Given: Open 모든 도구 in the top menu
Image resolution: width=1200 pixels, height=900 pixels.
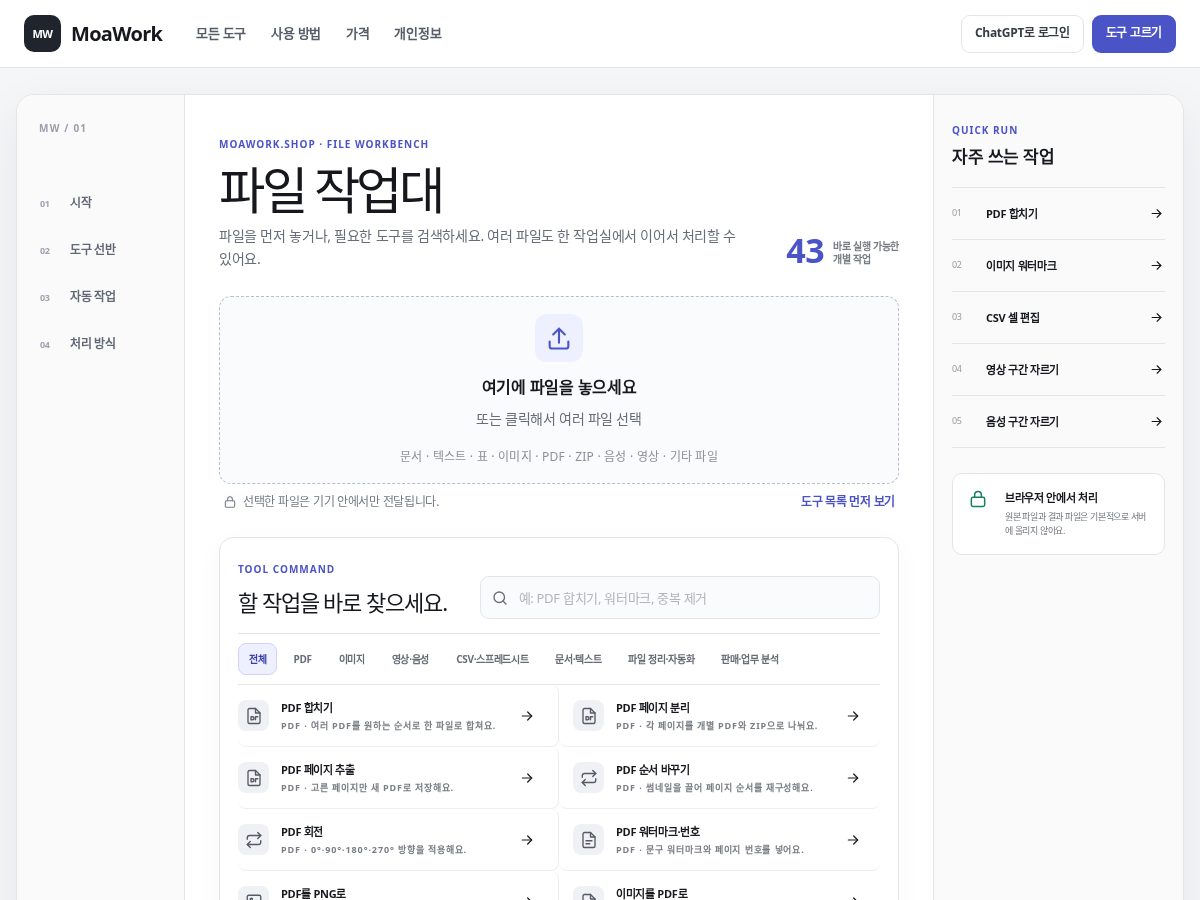Looking at the screenshot, I should tap(221, 34).
